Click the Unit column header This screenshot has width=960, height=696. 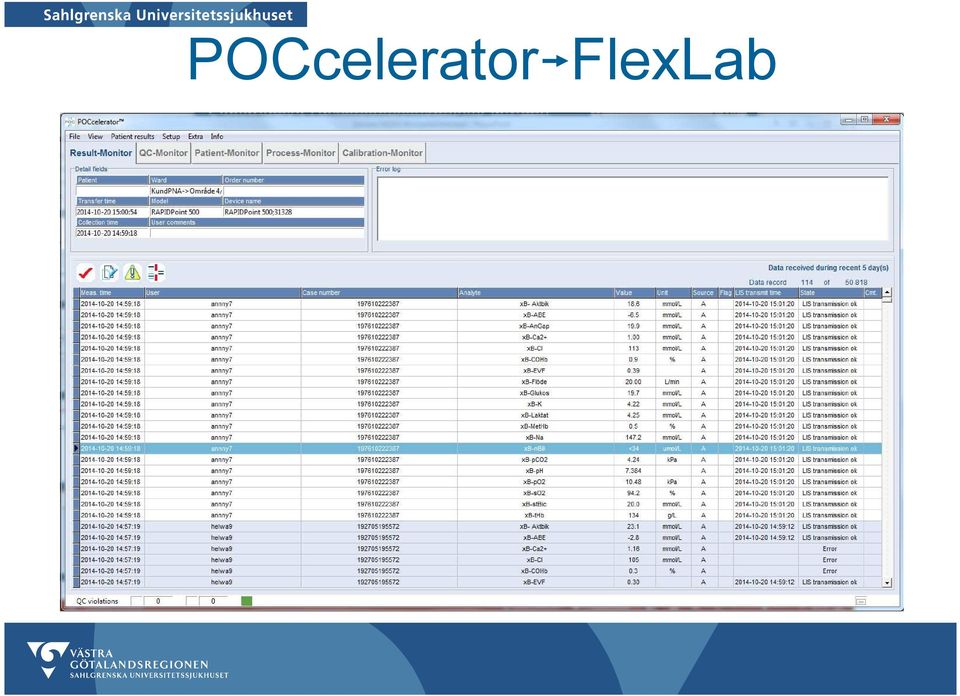[673, 293]
